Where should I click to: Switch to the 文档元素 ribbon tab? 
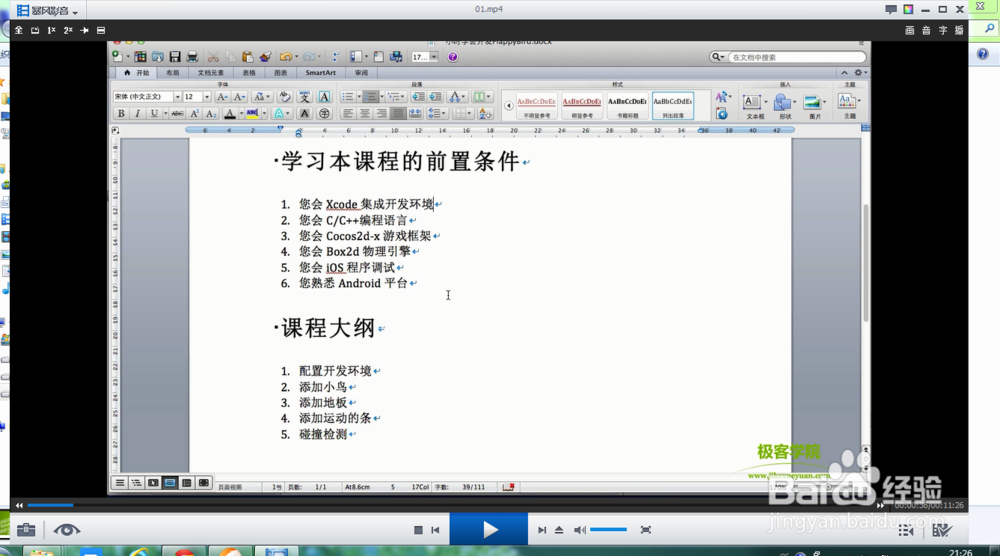point(210,73)
